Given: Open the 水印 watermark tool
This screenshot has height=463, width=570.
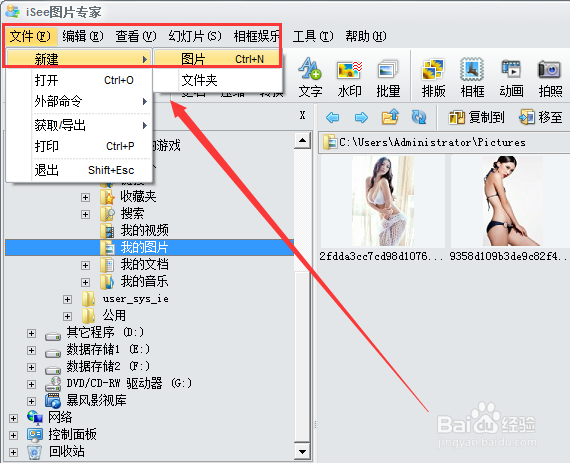Looking at the screenshot, I should tap(349, 77).
